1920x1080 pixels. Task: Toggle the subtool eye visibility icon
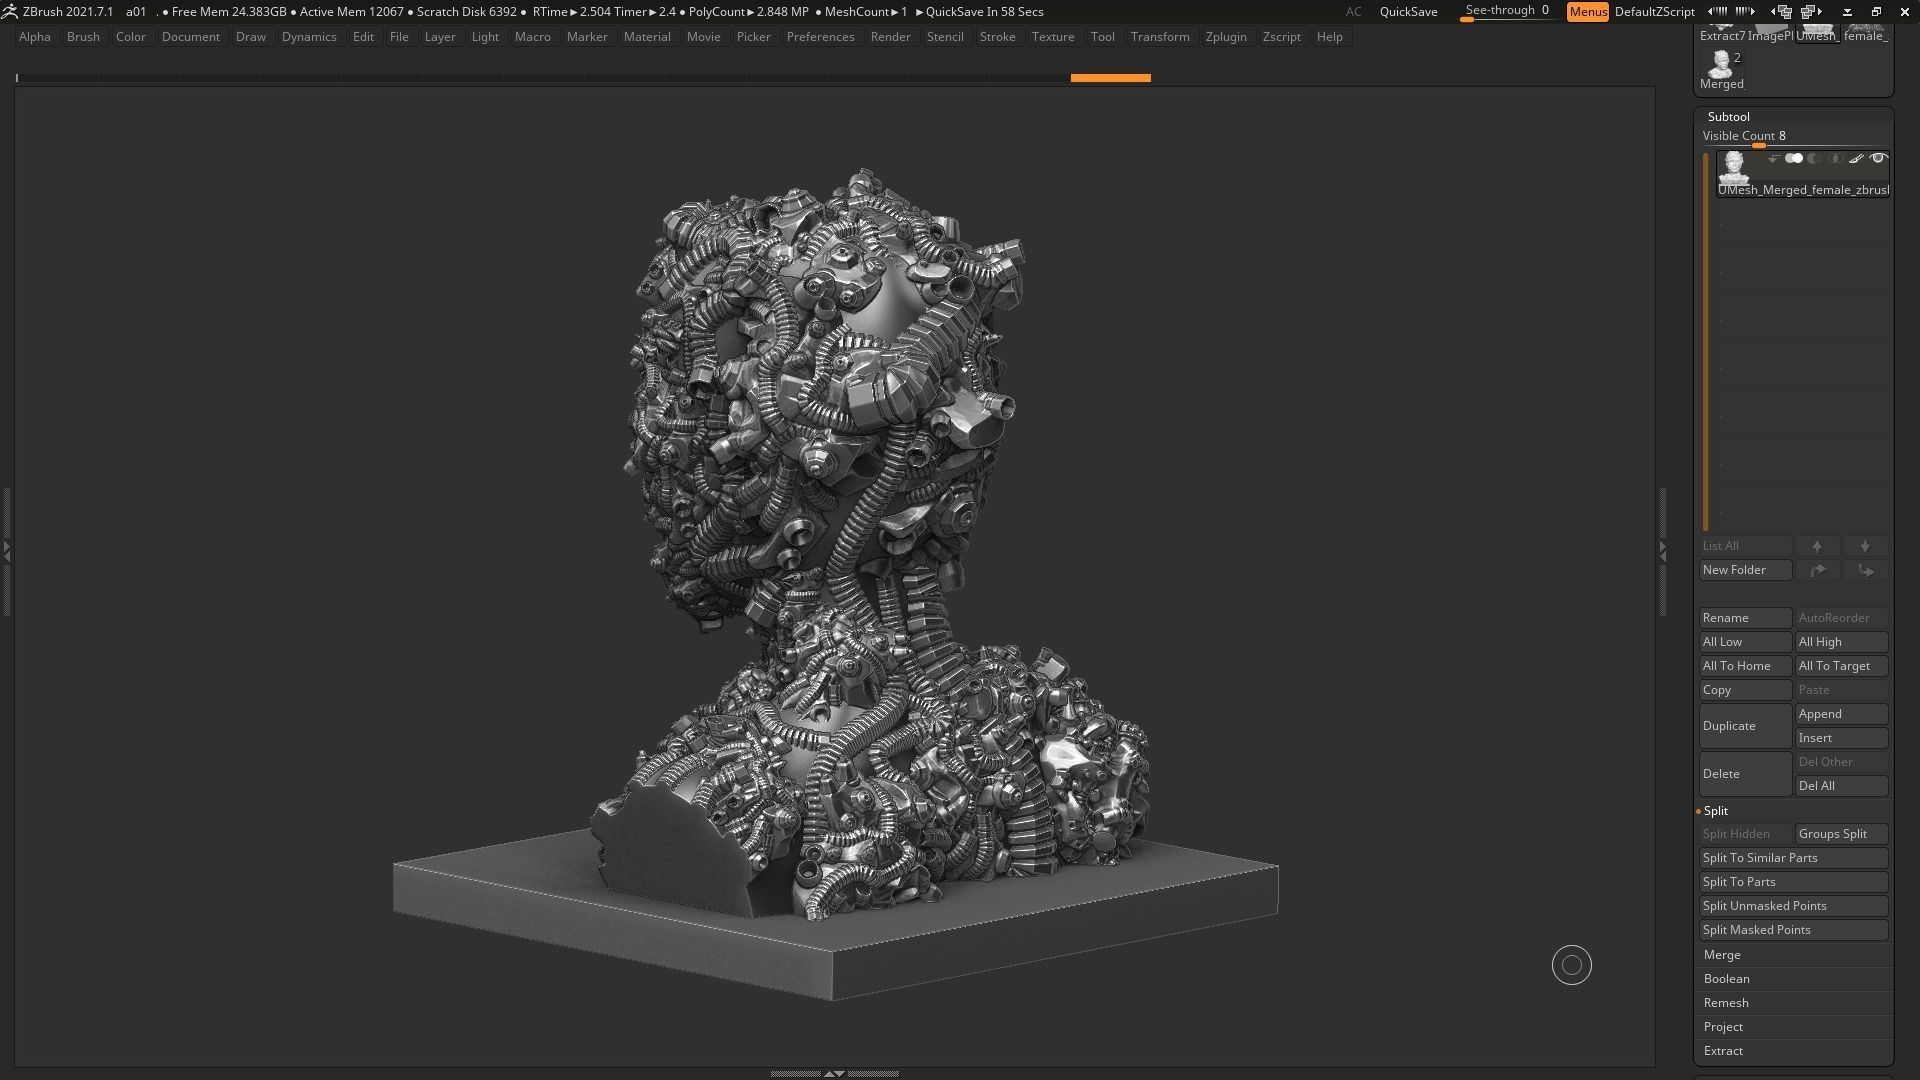click(x=1878, y=158)
